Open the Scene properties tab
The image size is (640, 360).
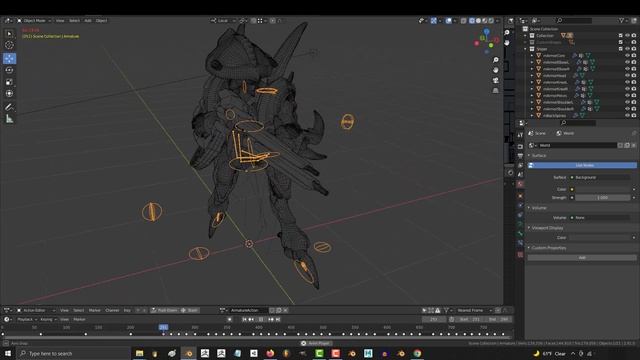(x=520, y=175)
